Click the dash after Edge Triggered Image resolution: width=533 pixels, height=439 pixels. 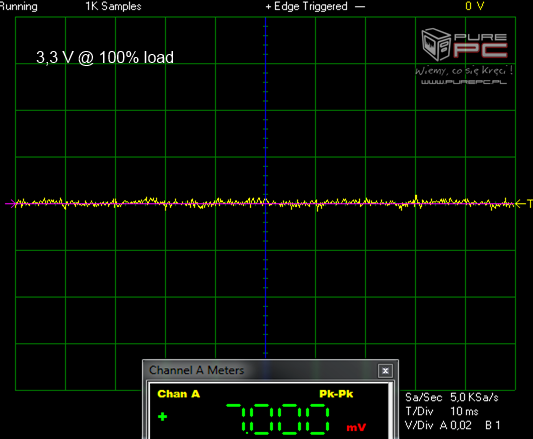[x=360, y=7]
